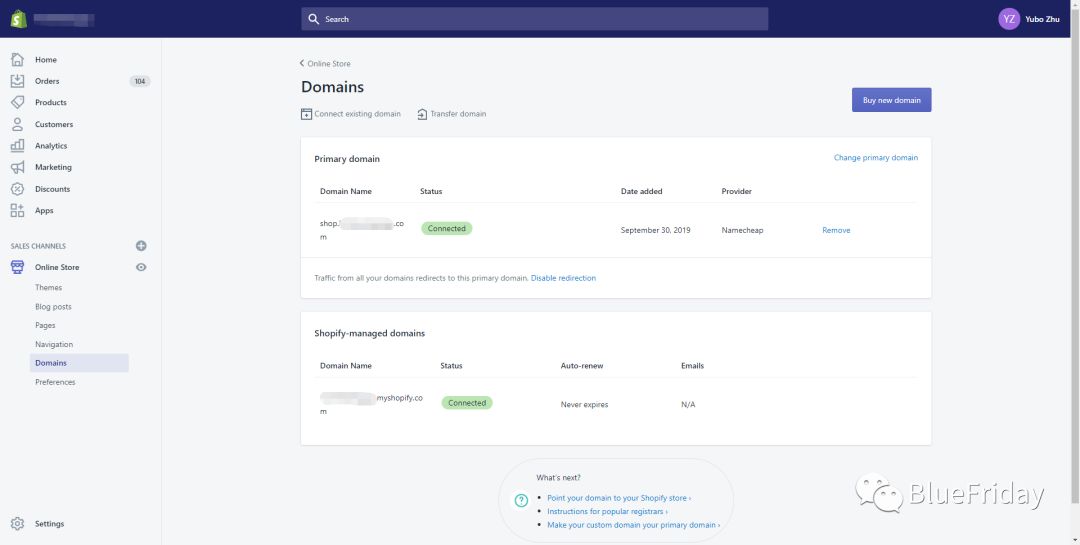Open Marketing in sidebar
Viewport: 1080px width, 545px height.
click(x=53, y=167)
